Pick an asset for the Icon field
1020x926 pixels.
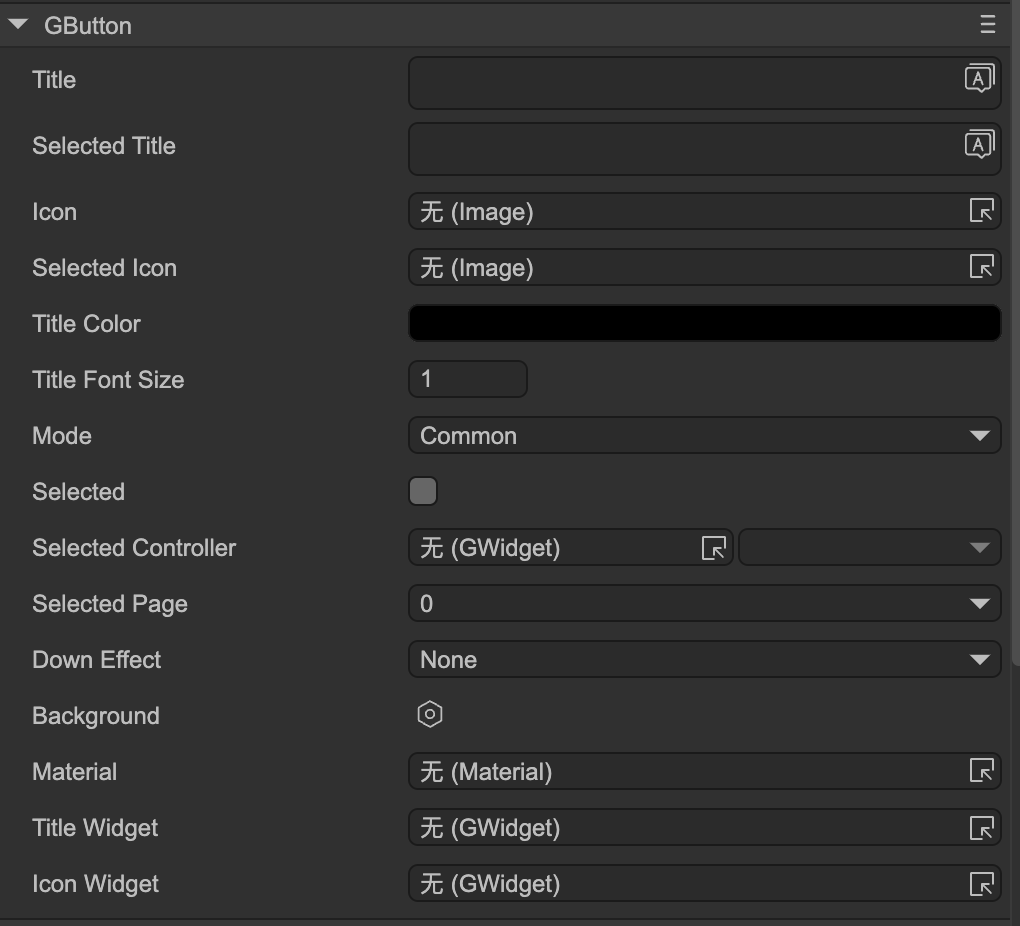pyautogui.click(x=982, y=211)
